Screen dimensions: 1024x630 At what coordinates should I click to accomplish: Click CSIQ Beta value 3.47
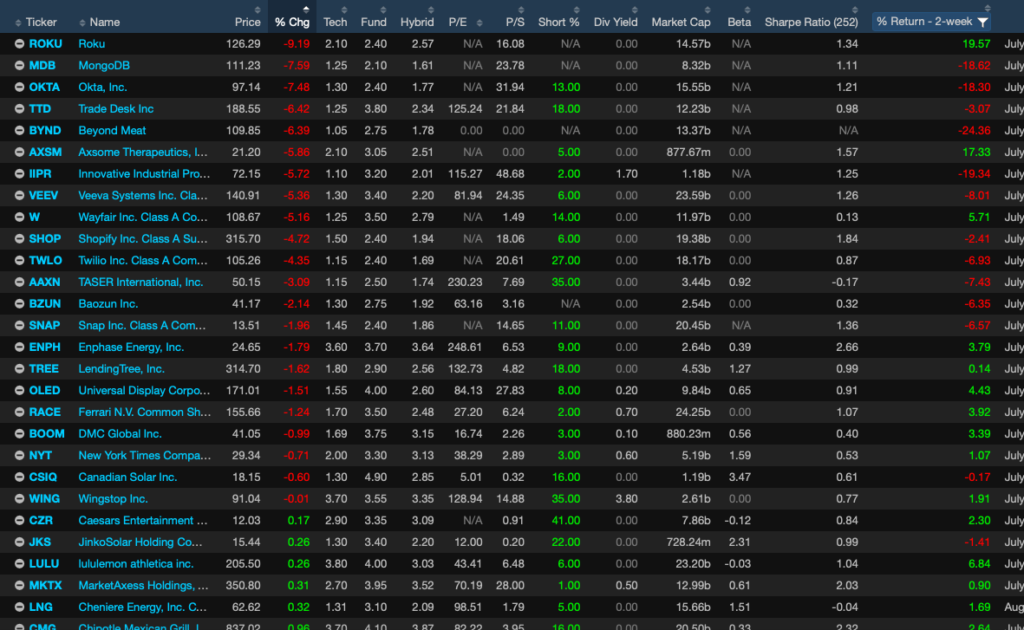click(739, 477)
